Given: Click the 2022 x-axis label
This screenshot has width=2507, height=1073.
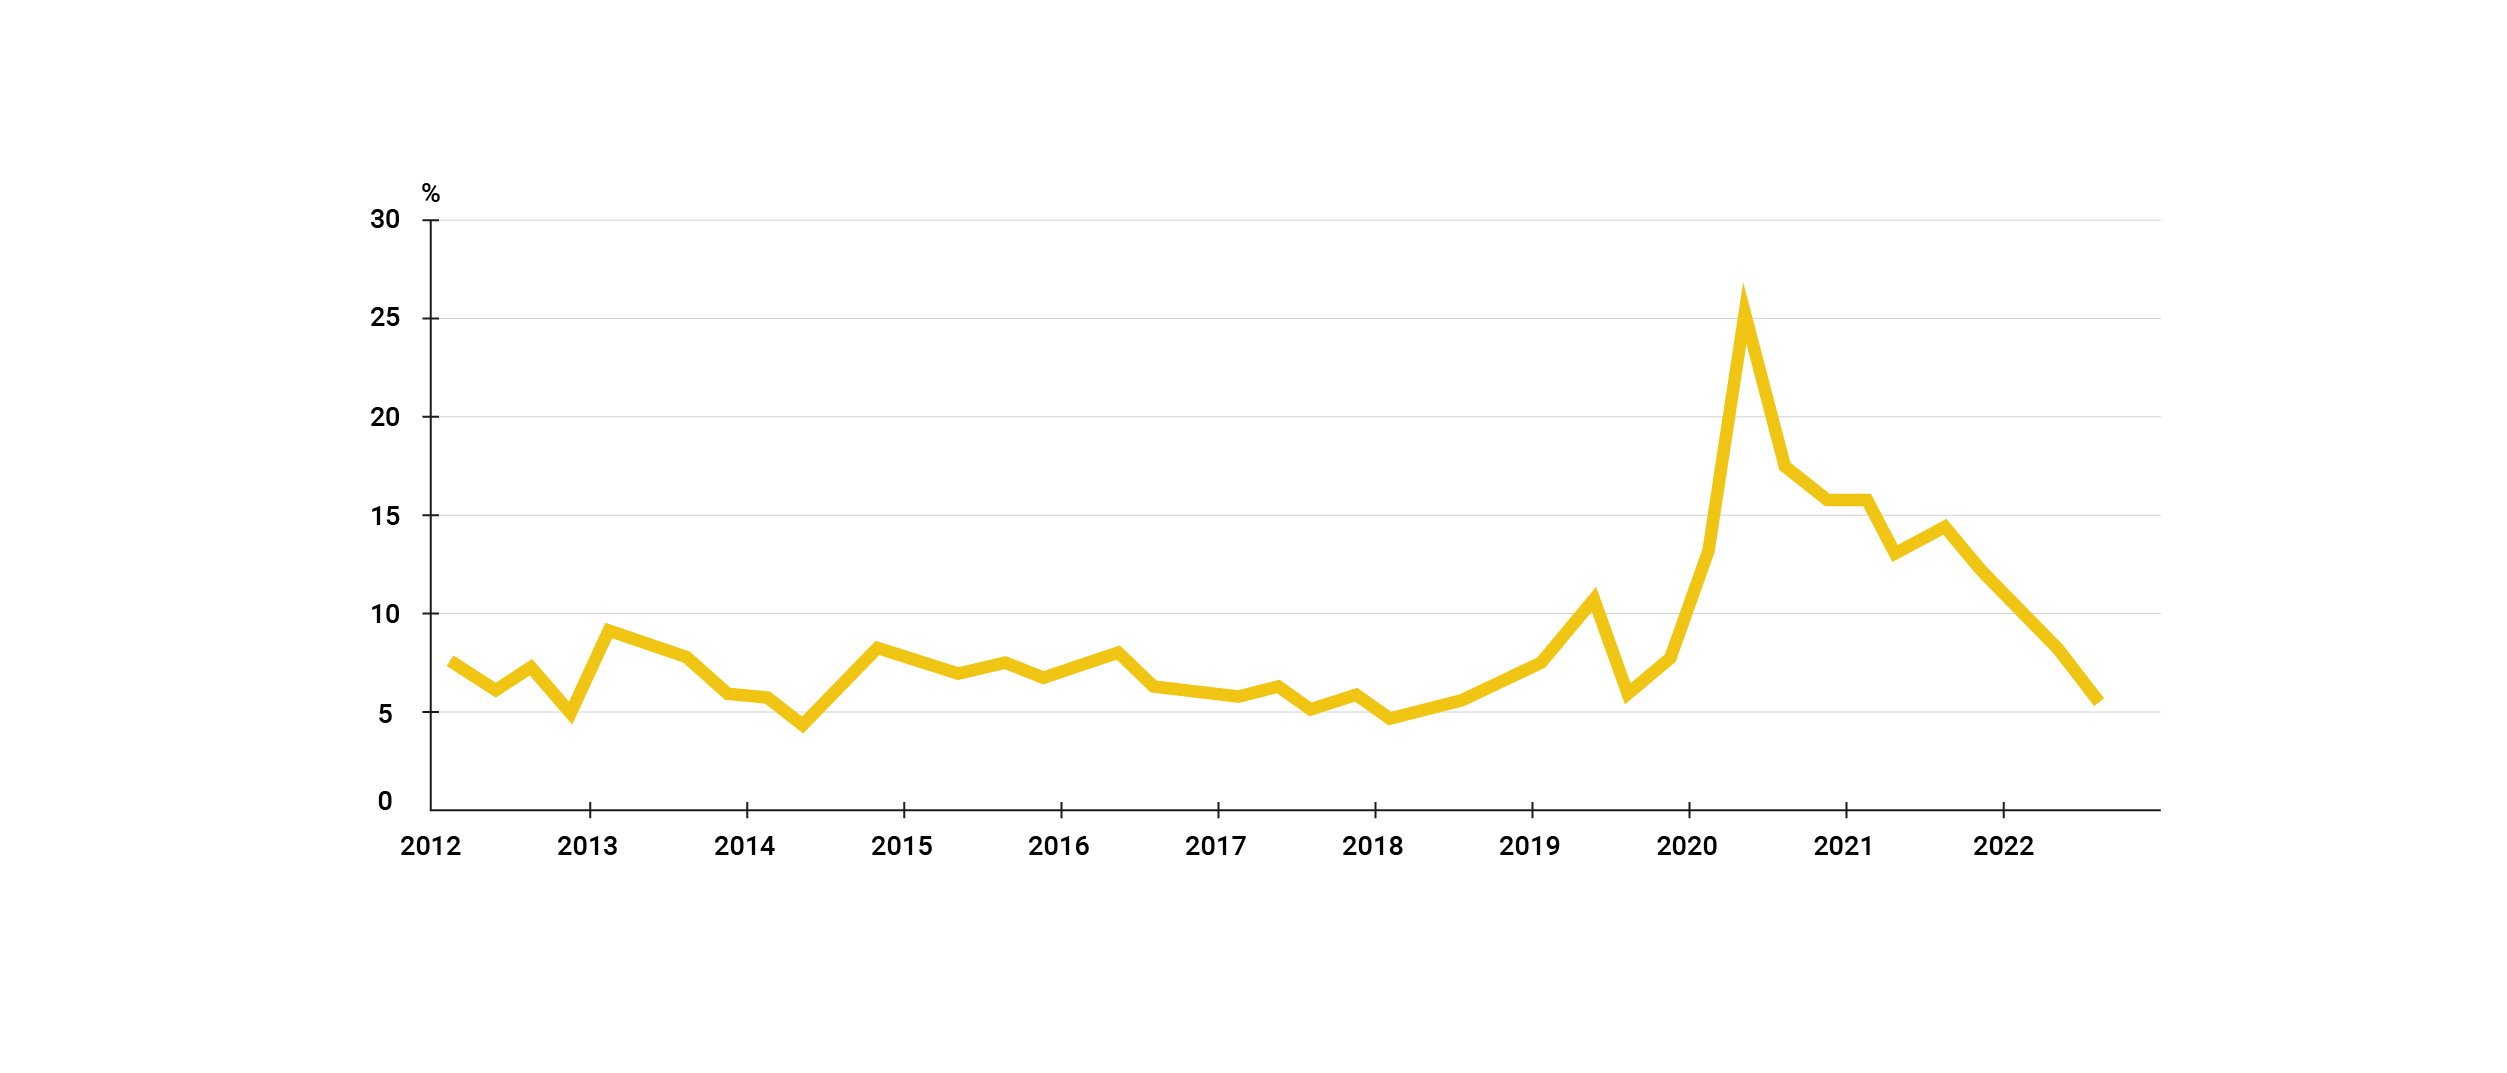Looking at the screenshot, I should pos(2003,847).
